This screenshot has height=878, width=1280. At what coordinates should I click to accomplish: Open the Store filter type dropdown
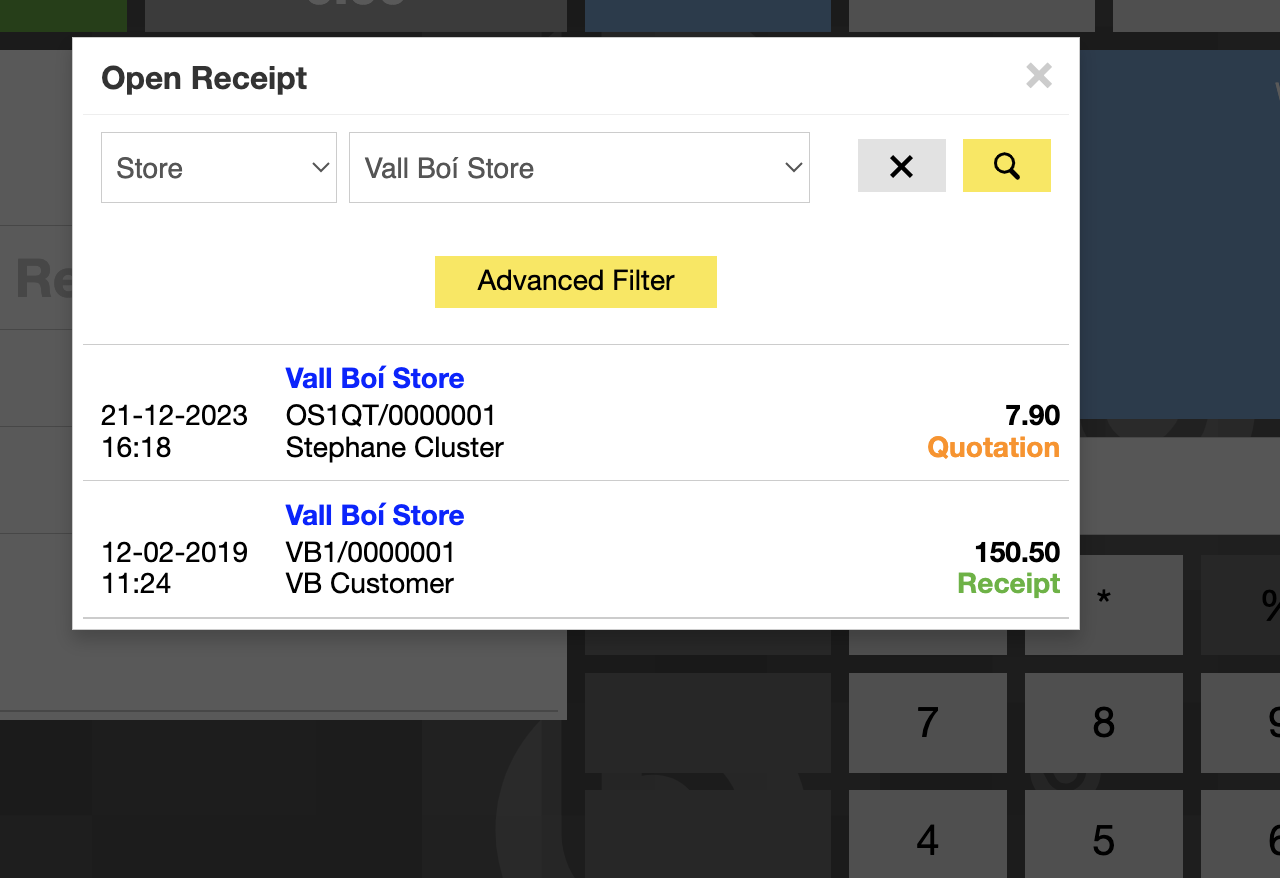pos(218,168)
